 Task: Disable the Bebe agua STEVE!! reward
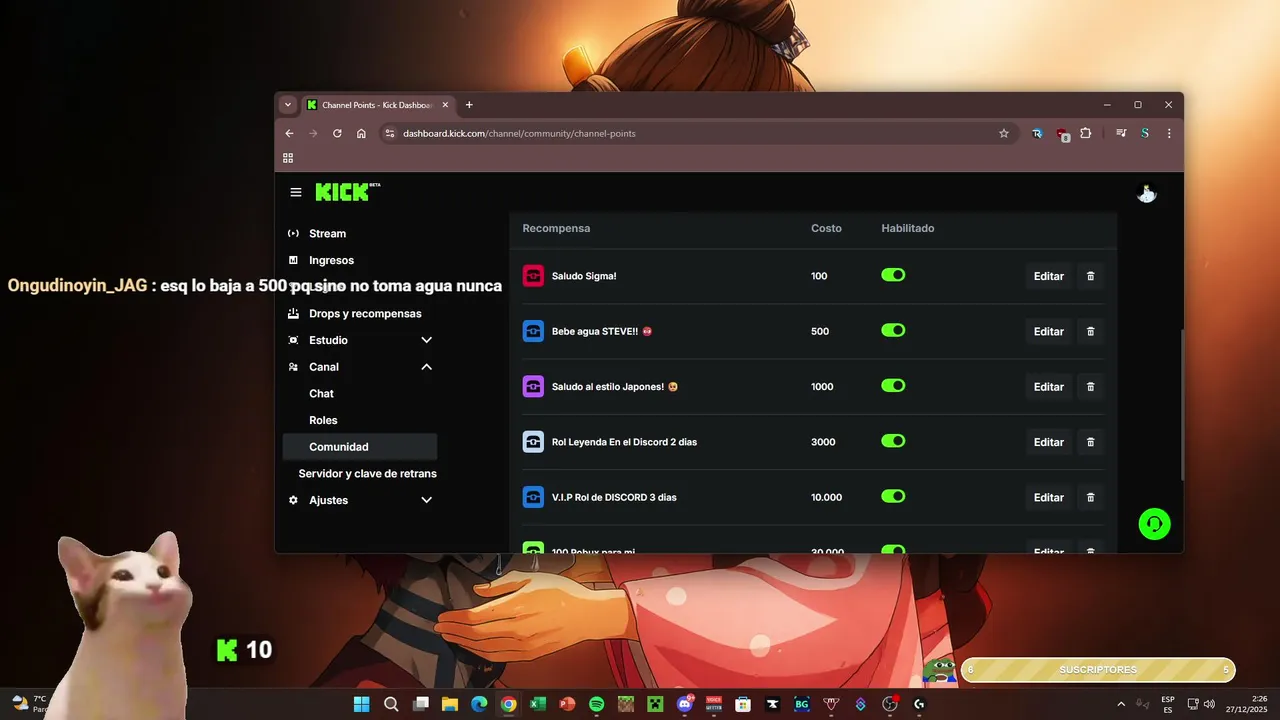pos(893,330)
